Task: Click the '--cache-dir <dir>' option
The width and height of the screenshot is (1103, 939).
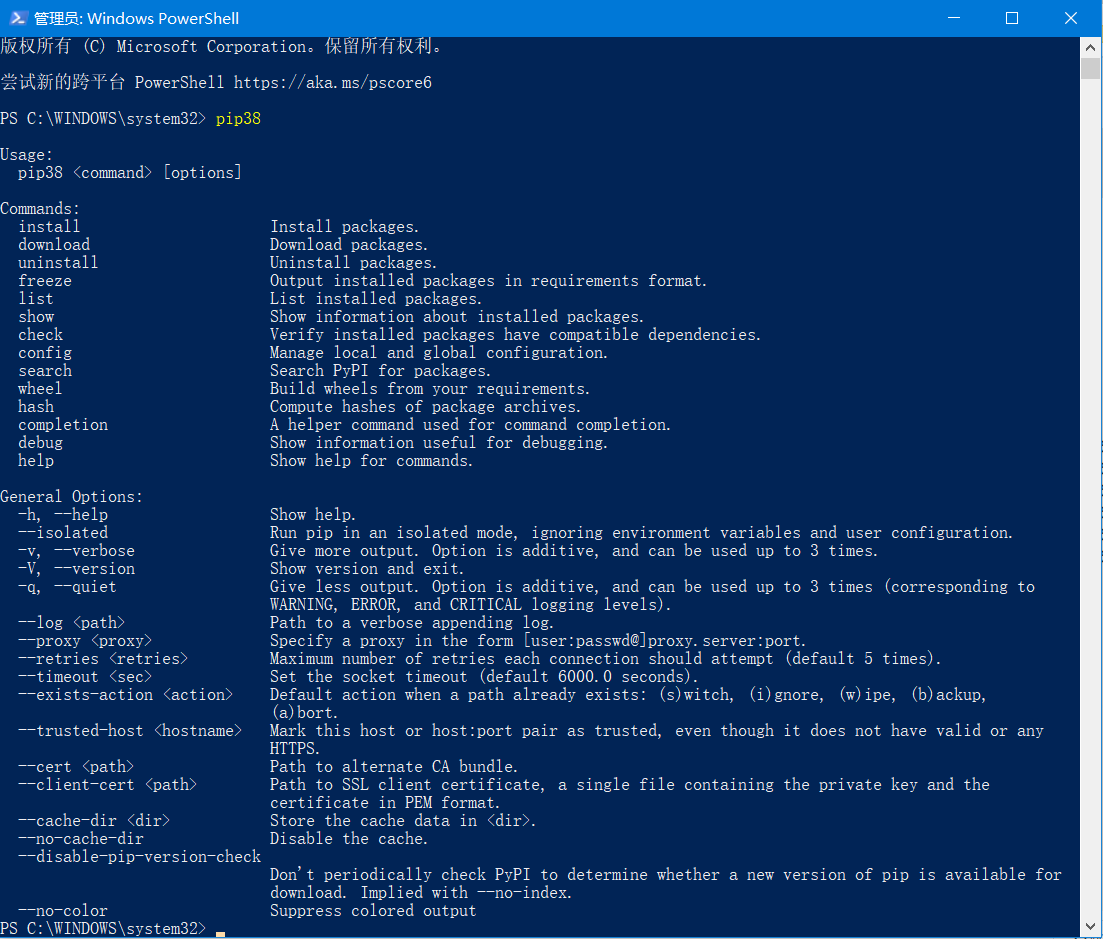Action: 94,821
